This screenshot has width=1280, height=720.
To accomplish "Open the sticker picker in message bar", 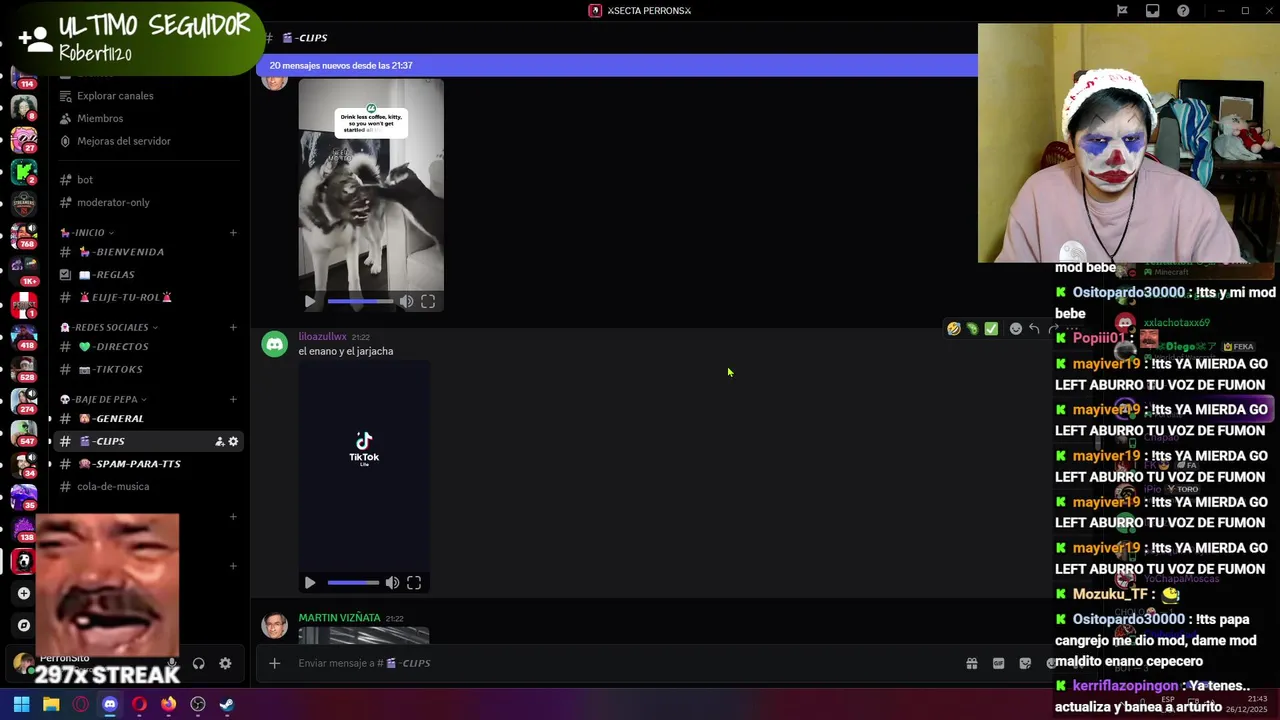I will click(x=1025, y=663).
